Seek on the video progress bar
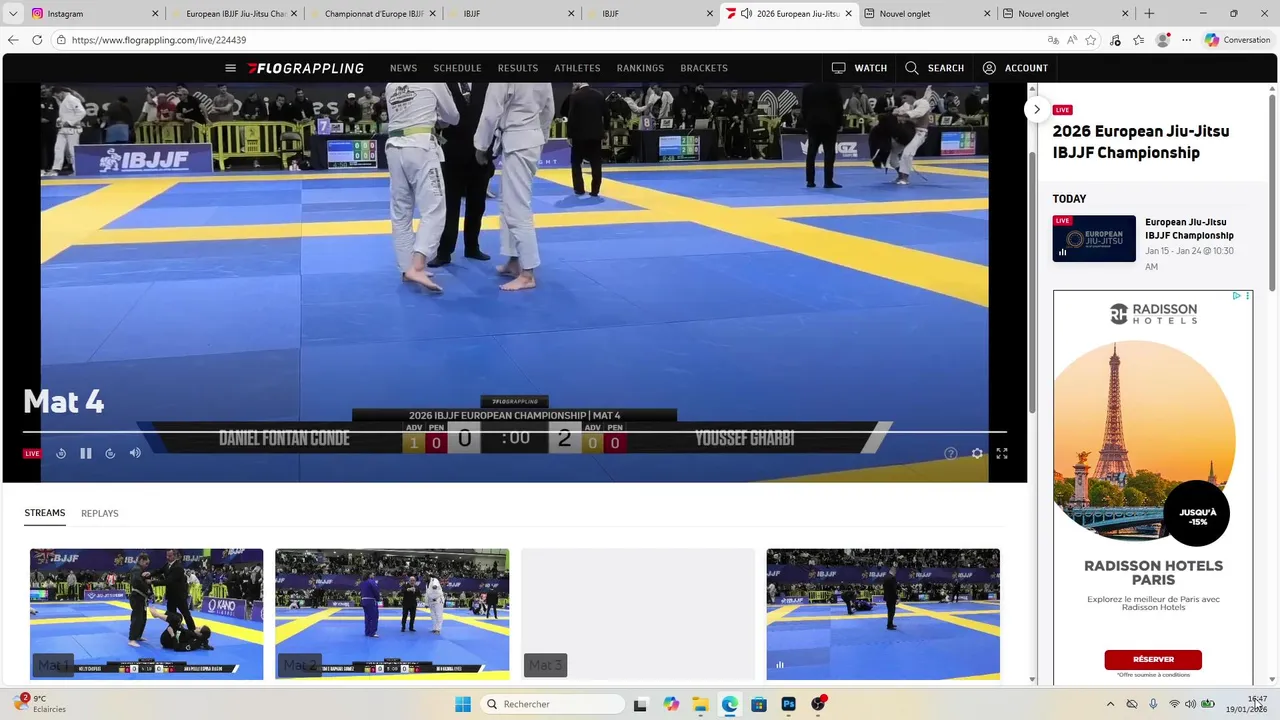This screenshot has width=1280, height=720. point(514,432)
